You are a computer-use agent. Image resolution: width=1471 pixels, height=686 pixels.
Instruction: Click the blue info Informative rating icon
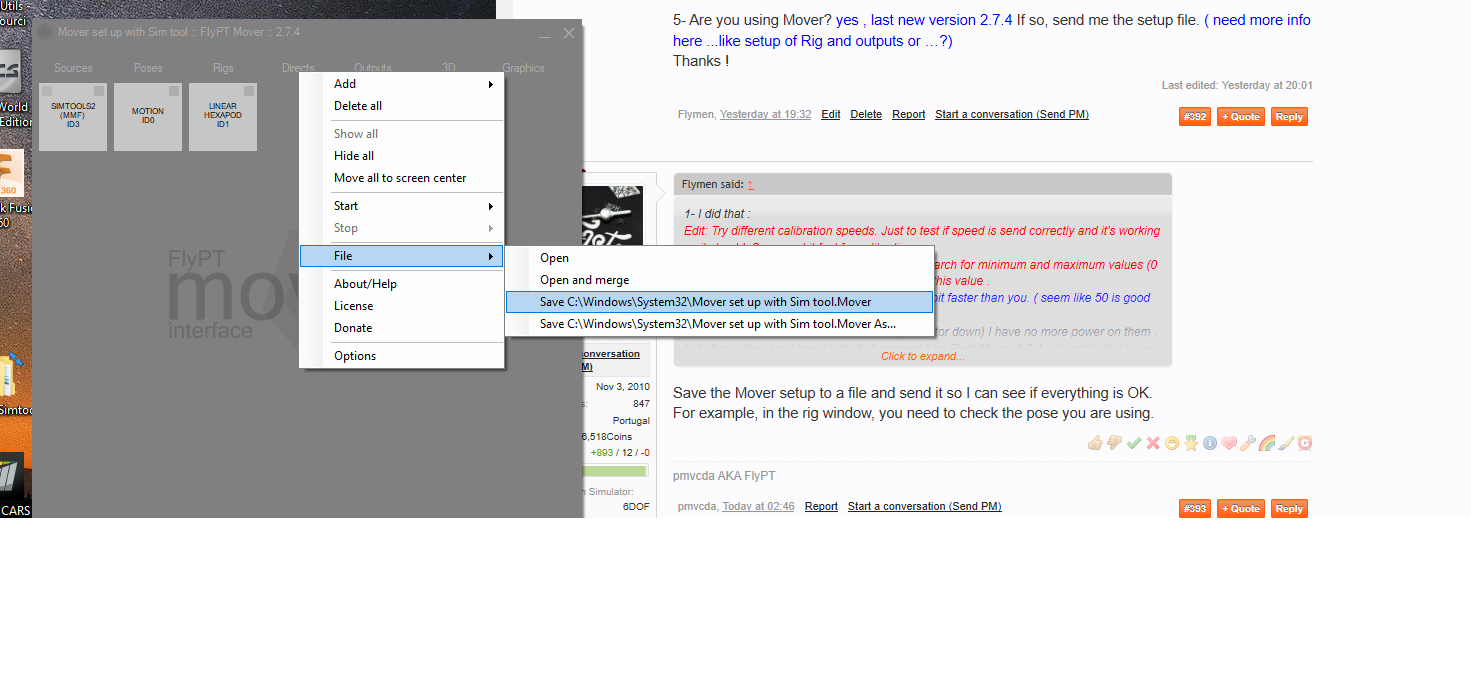click(x=1210, y=443)
